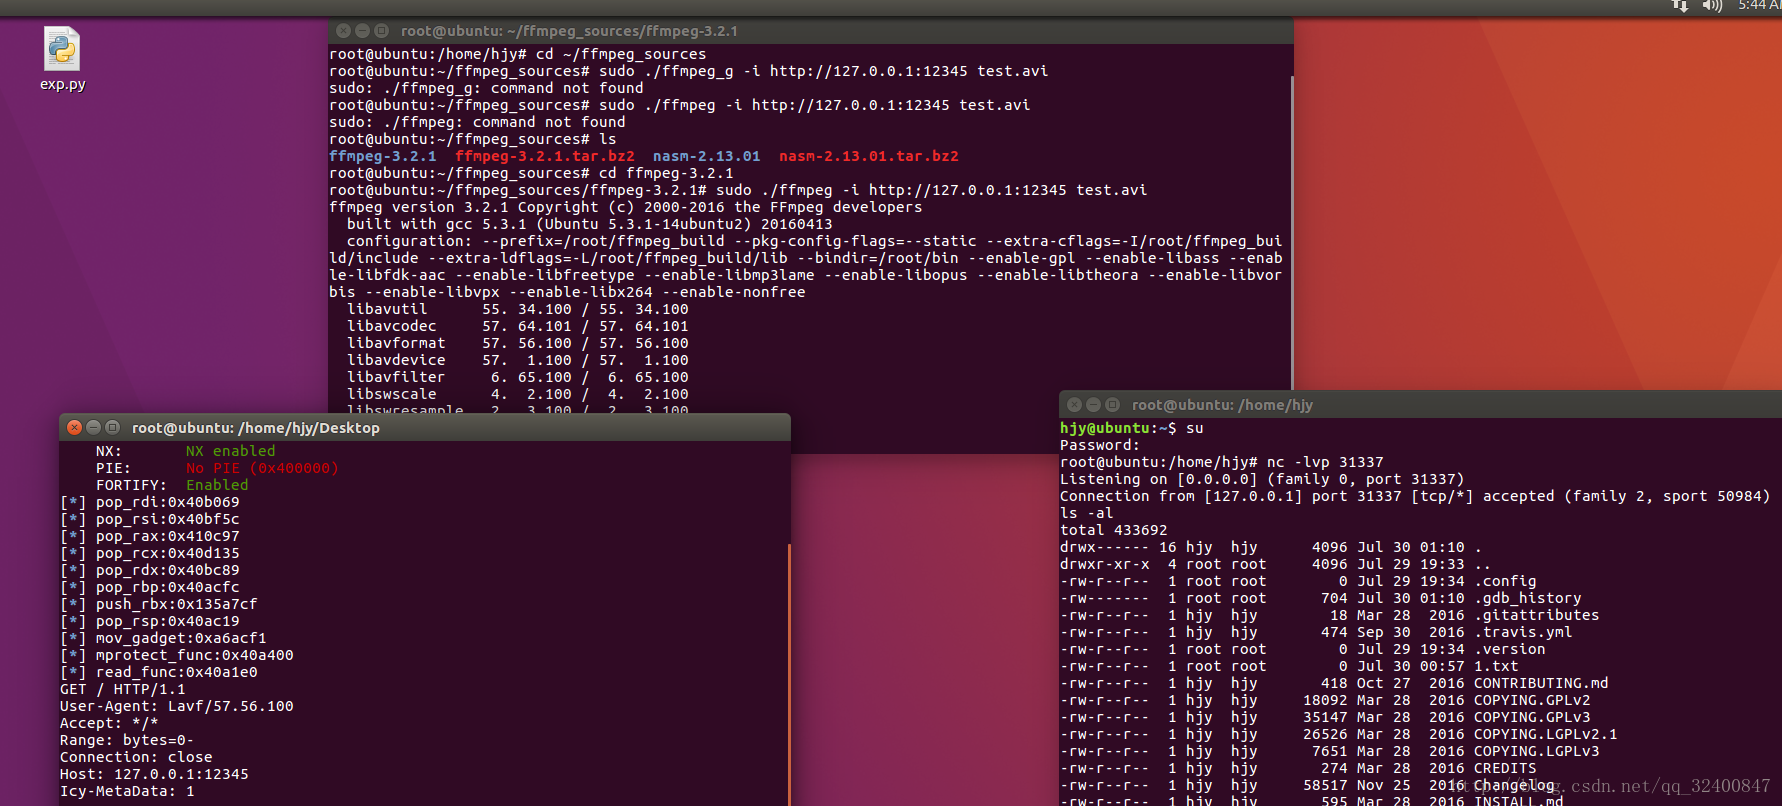Click the '.gdb_history' file entry

click(1528, 598)
